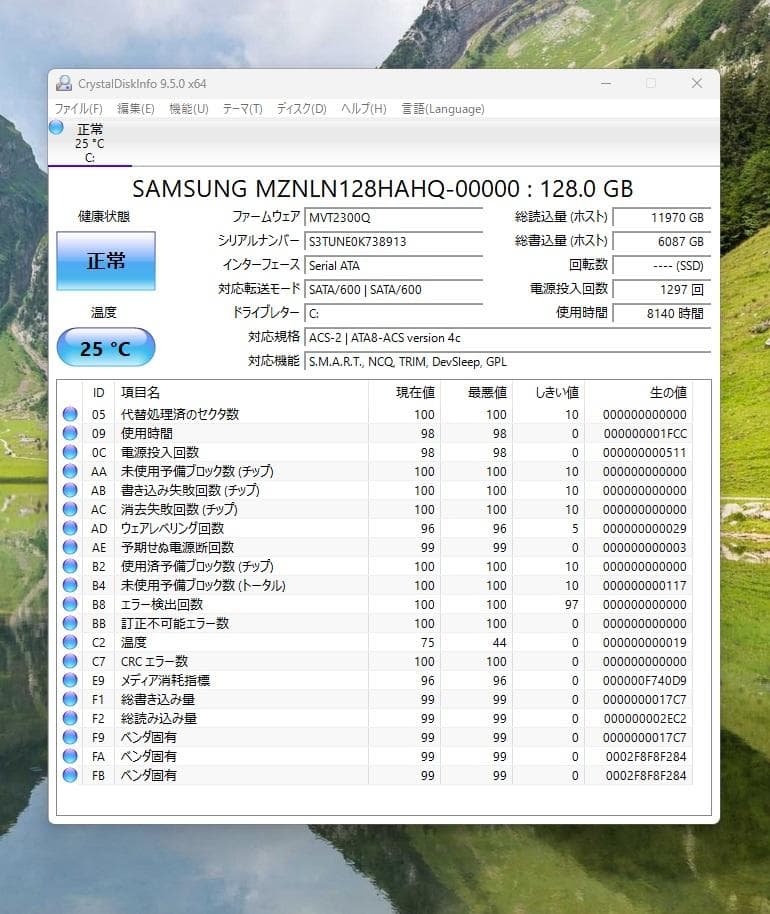Open the 言語(Language) menu

(x=443, y=108)
